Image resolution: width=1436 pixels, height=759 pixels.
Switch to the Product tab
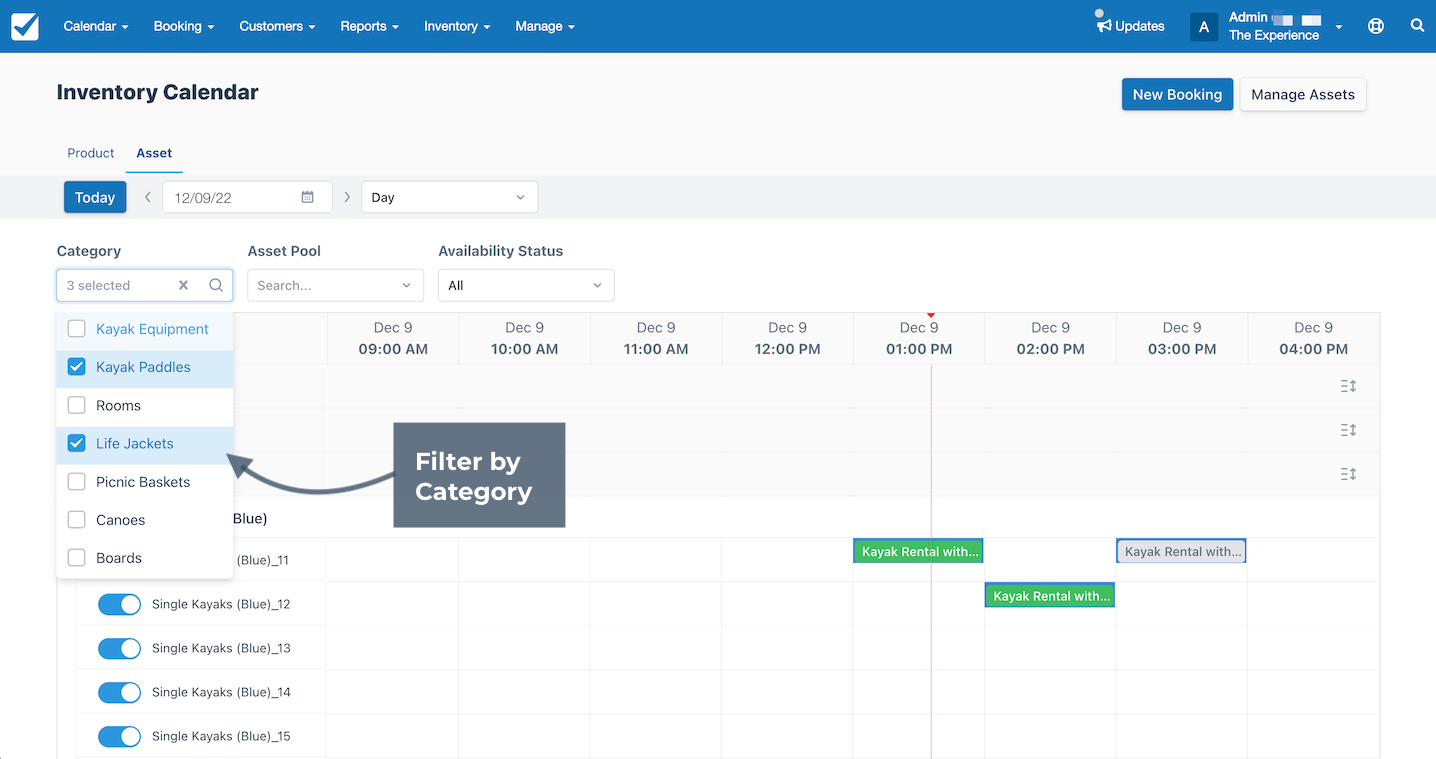91,153
